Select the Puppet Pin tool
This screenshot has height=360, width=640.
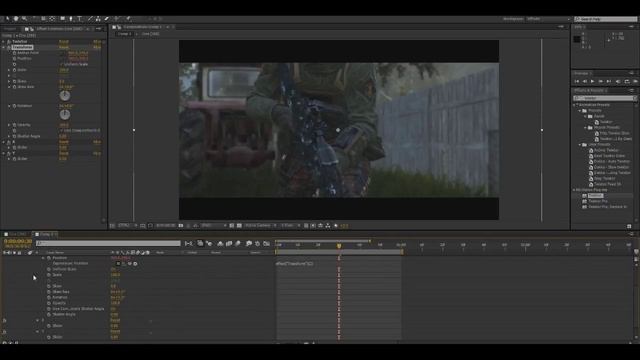128,19
